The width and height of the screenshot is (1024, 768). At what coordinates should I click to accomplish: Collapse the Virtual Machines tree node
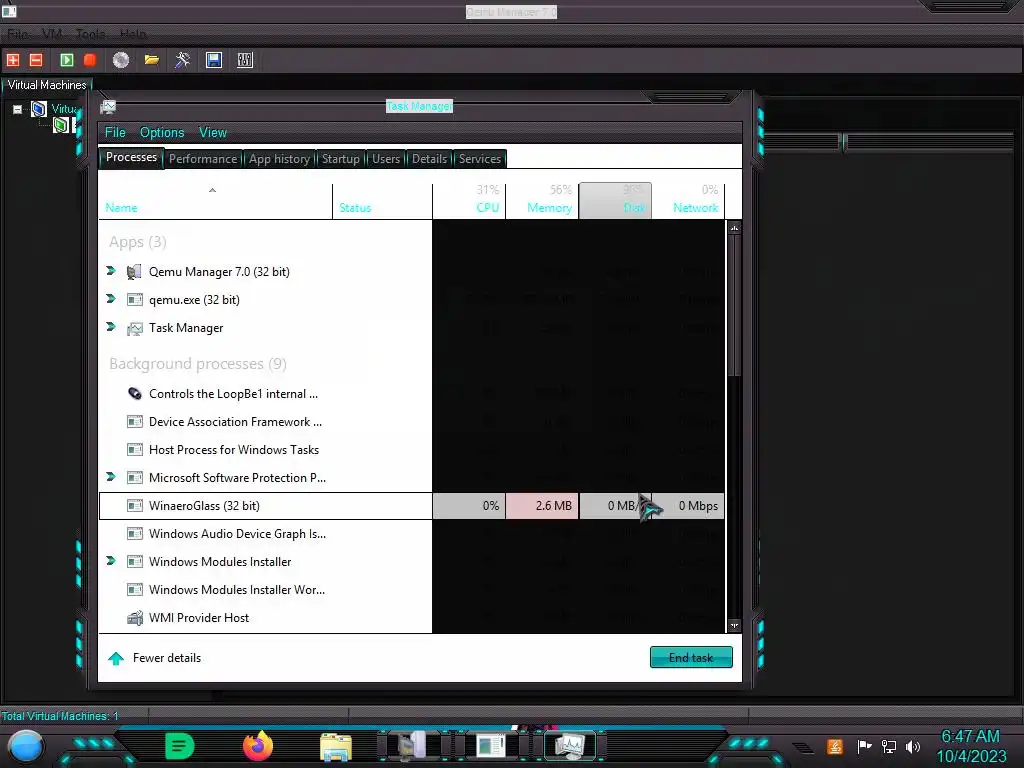18,109
